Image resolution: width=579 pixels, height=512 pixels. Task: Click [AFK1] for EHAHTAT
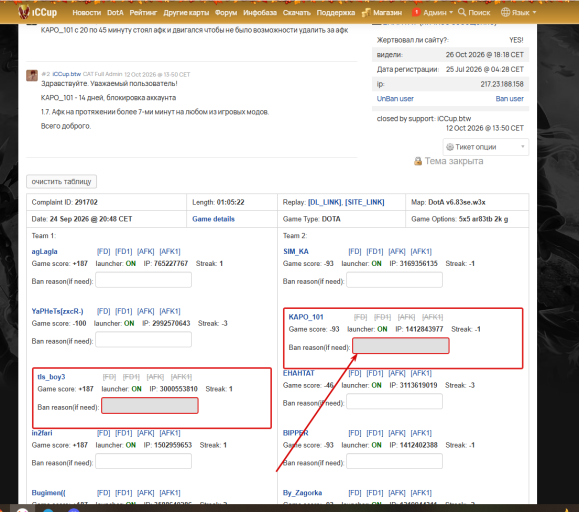point(421,373)
